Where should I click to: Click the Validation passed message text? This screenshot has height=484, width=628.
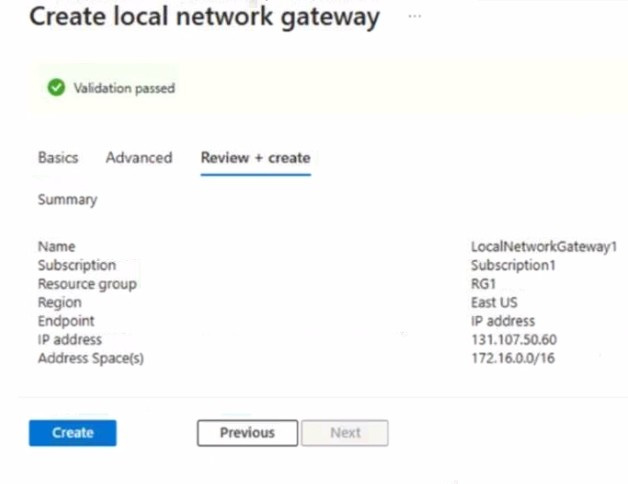click(124, 88)
